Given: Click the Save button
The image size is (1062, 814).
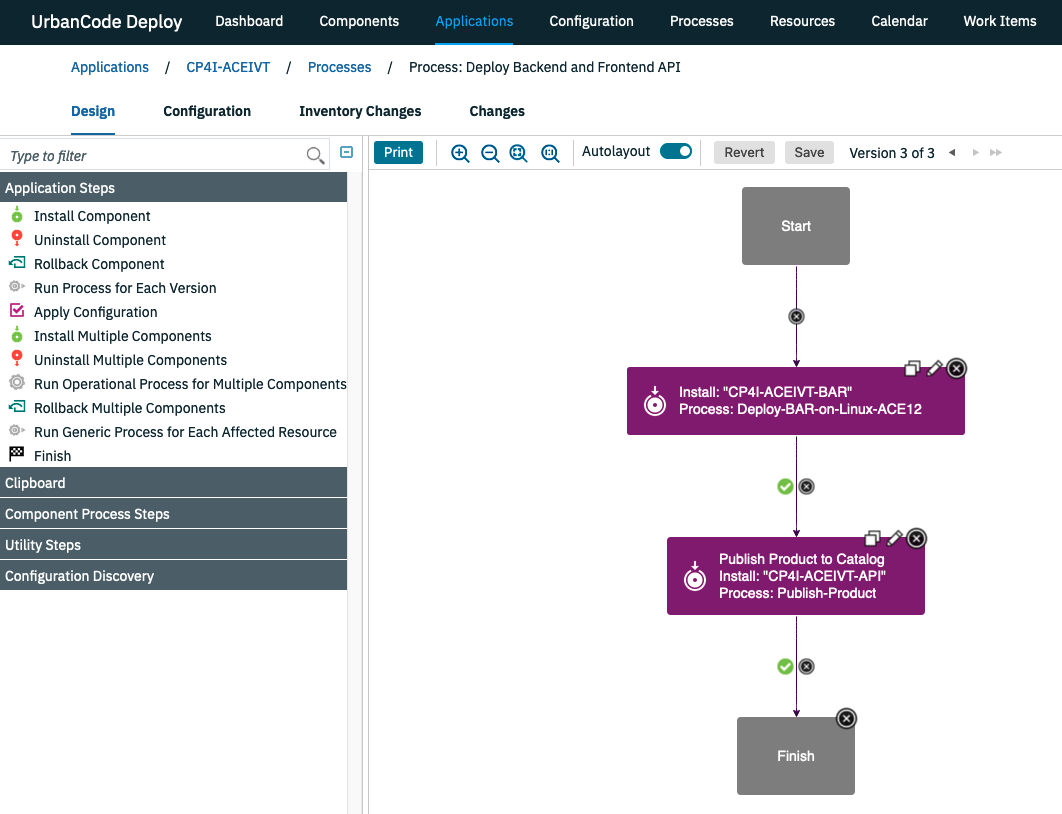Looking at the screenshot, I should [x=808, y=152].
